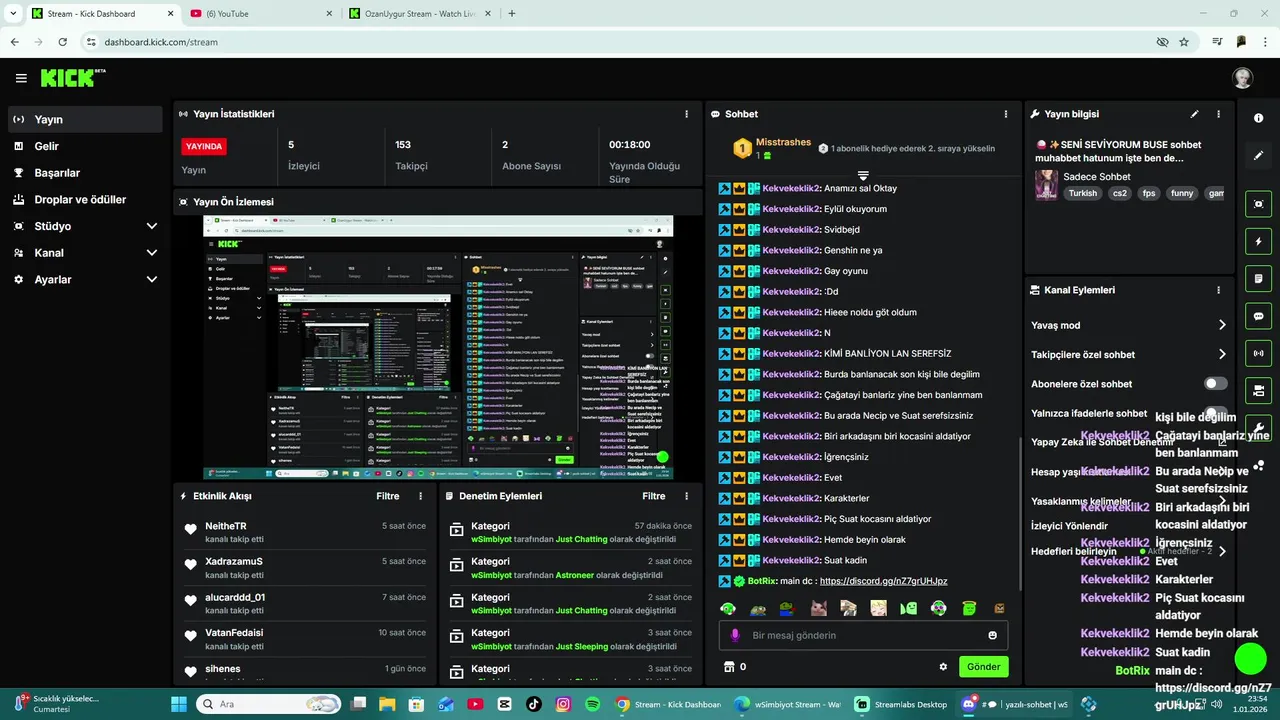
Task: Toggle Abonelere özel sohbet switch
Action: (x=1215, y=384)
